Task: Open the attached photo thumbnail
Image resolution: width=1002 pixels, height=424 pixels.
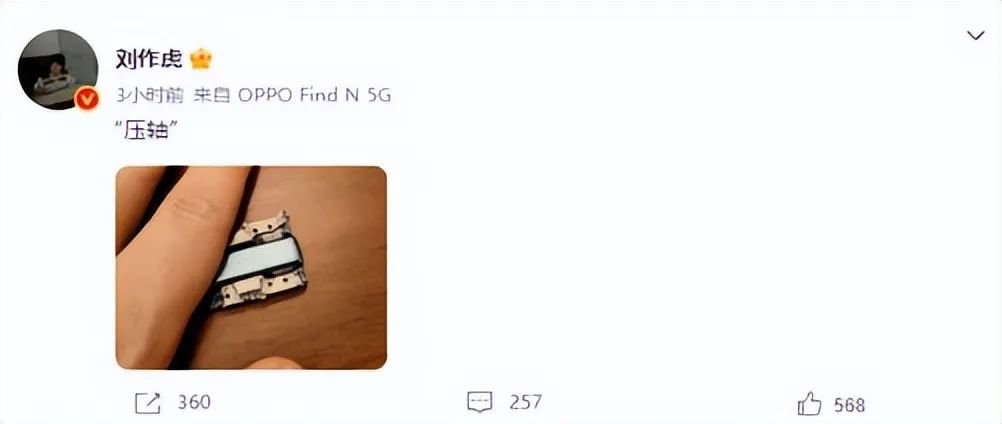Action: [251, 268]
